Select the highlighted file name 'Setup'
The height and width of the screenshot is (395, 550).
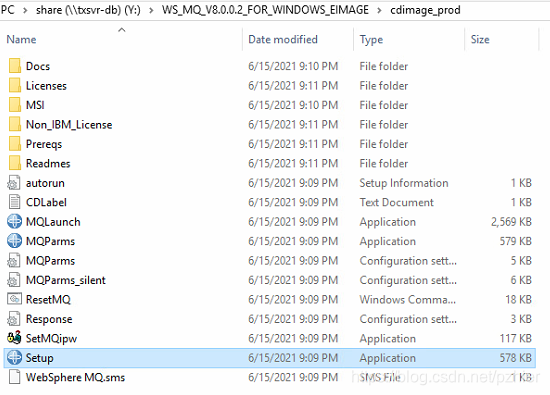point(40,358)
